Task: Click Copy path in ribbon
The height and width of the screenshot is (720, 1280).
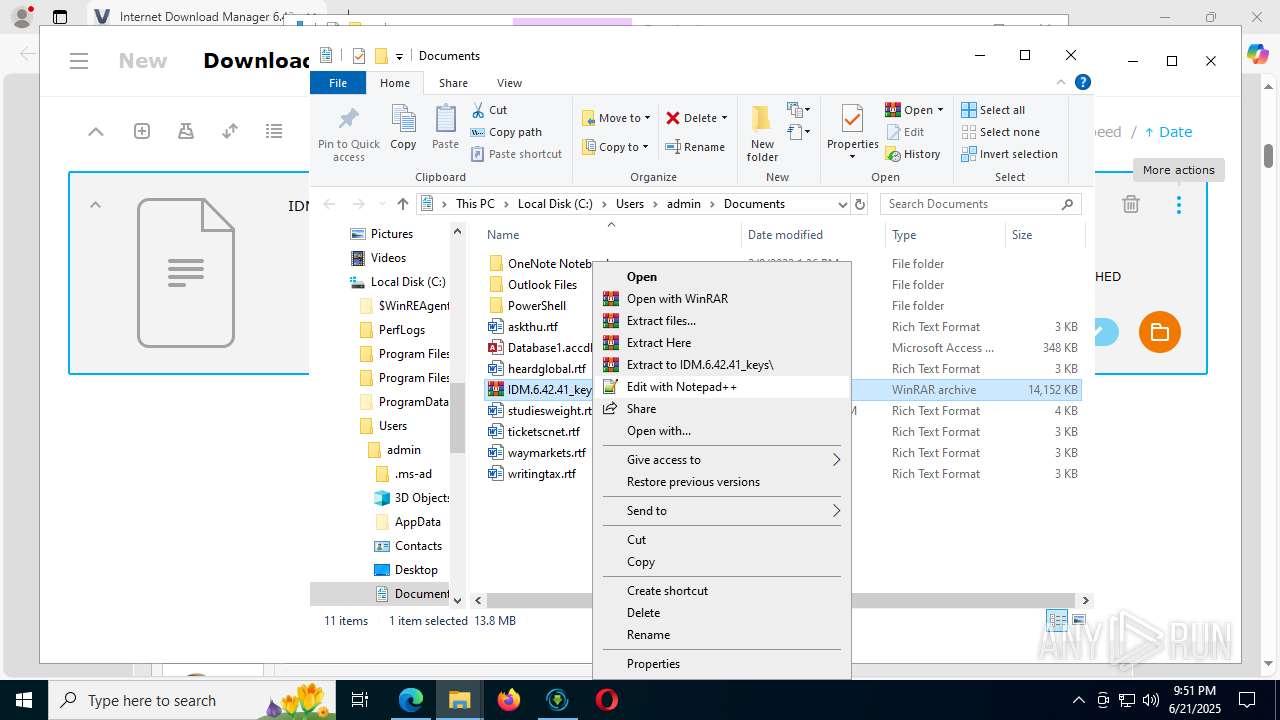Action: (506, 132)
